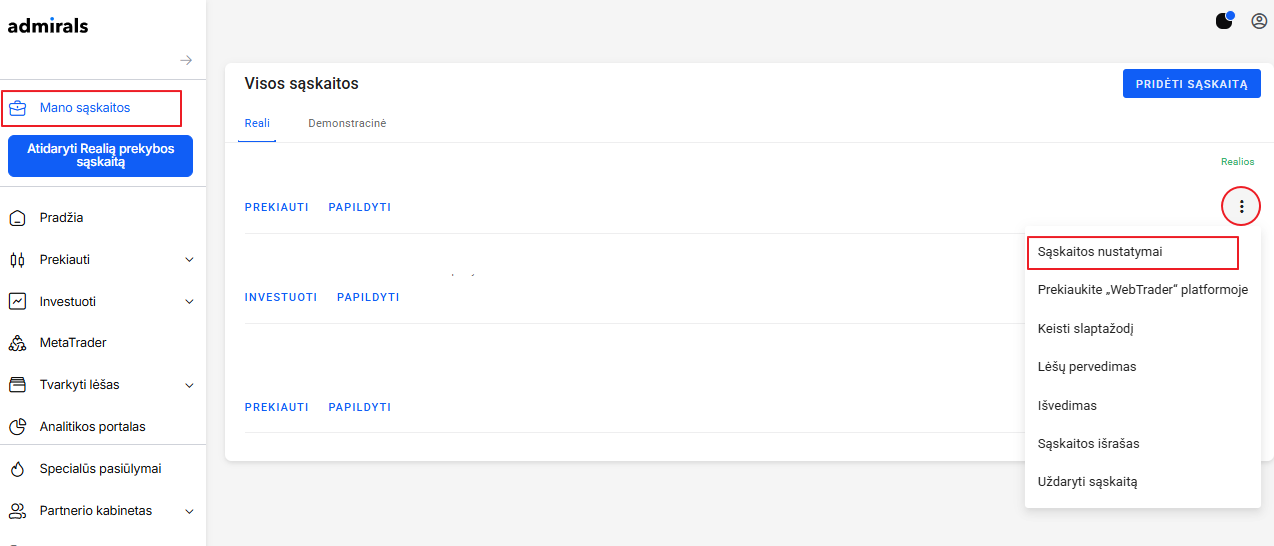Open the three-dot account options menu

[x=1241, y=207]
